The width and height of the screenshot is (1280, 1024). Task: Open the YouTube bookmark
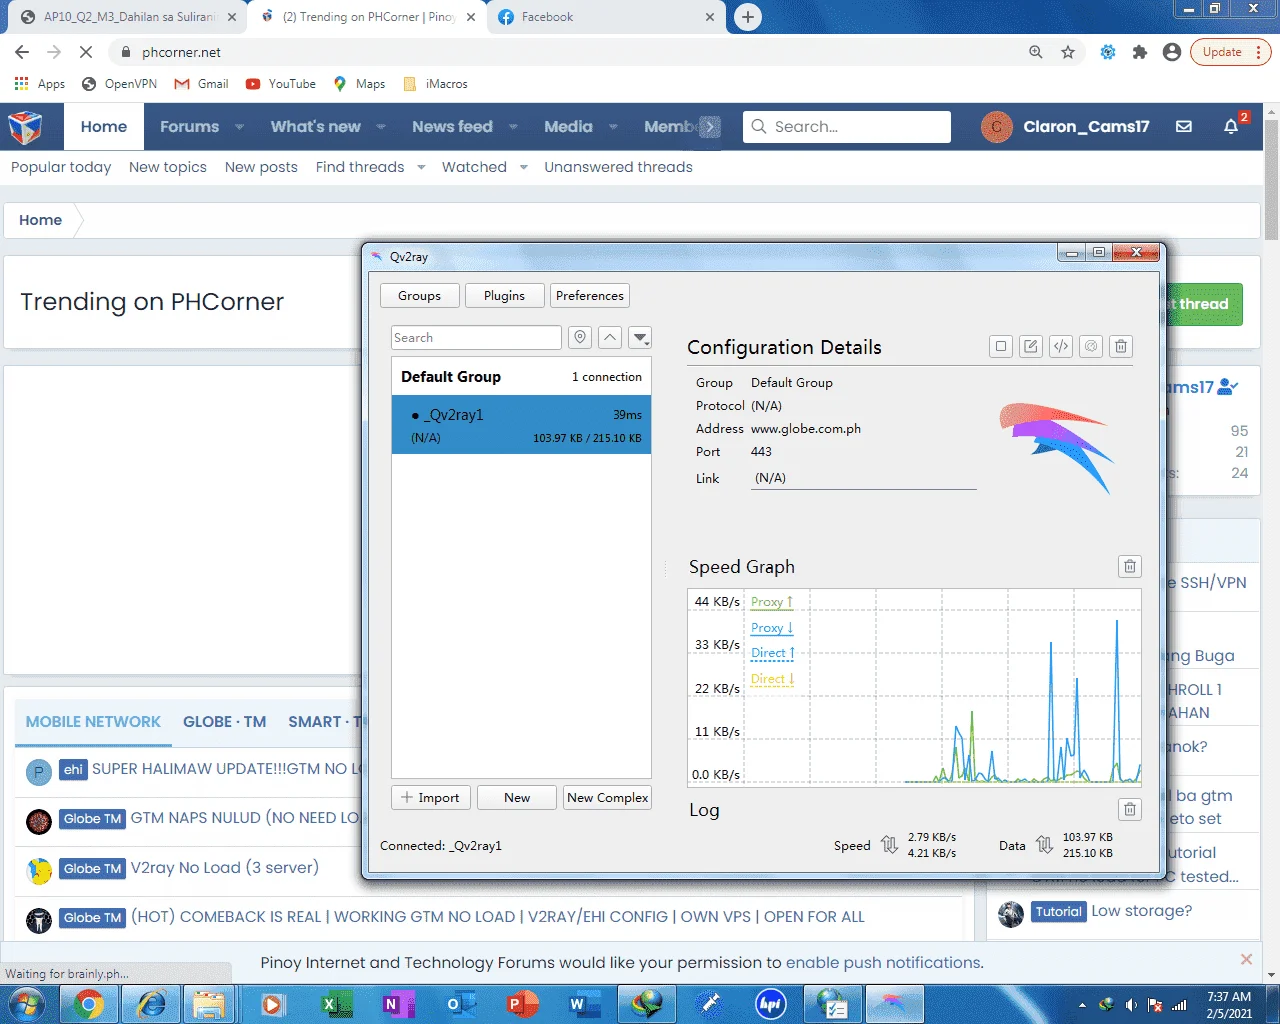click(281, 84)
